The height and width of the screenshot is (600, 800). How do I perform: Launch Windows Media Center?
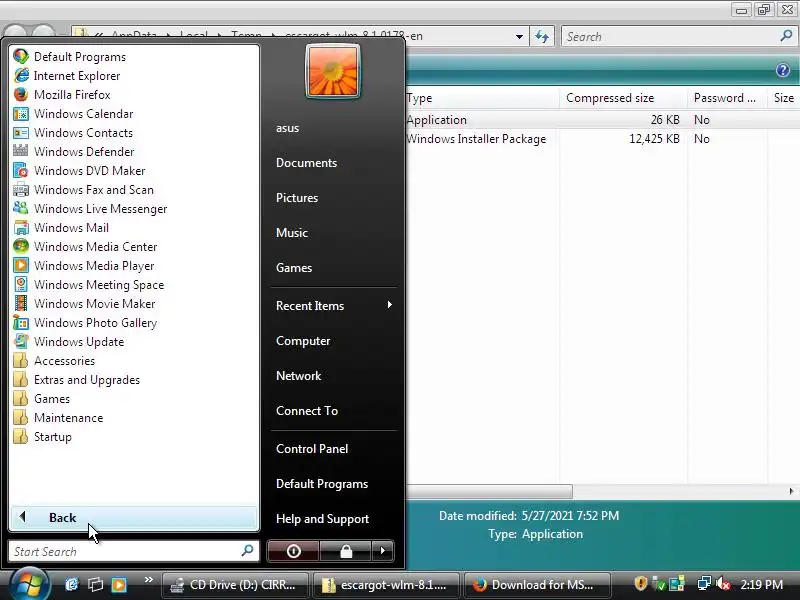[85, 247]
